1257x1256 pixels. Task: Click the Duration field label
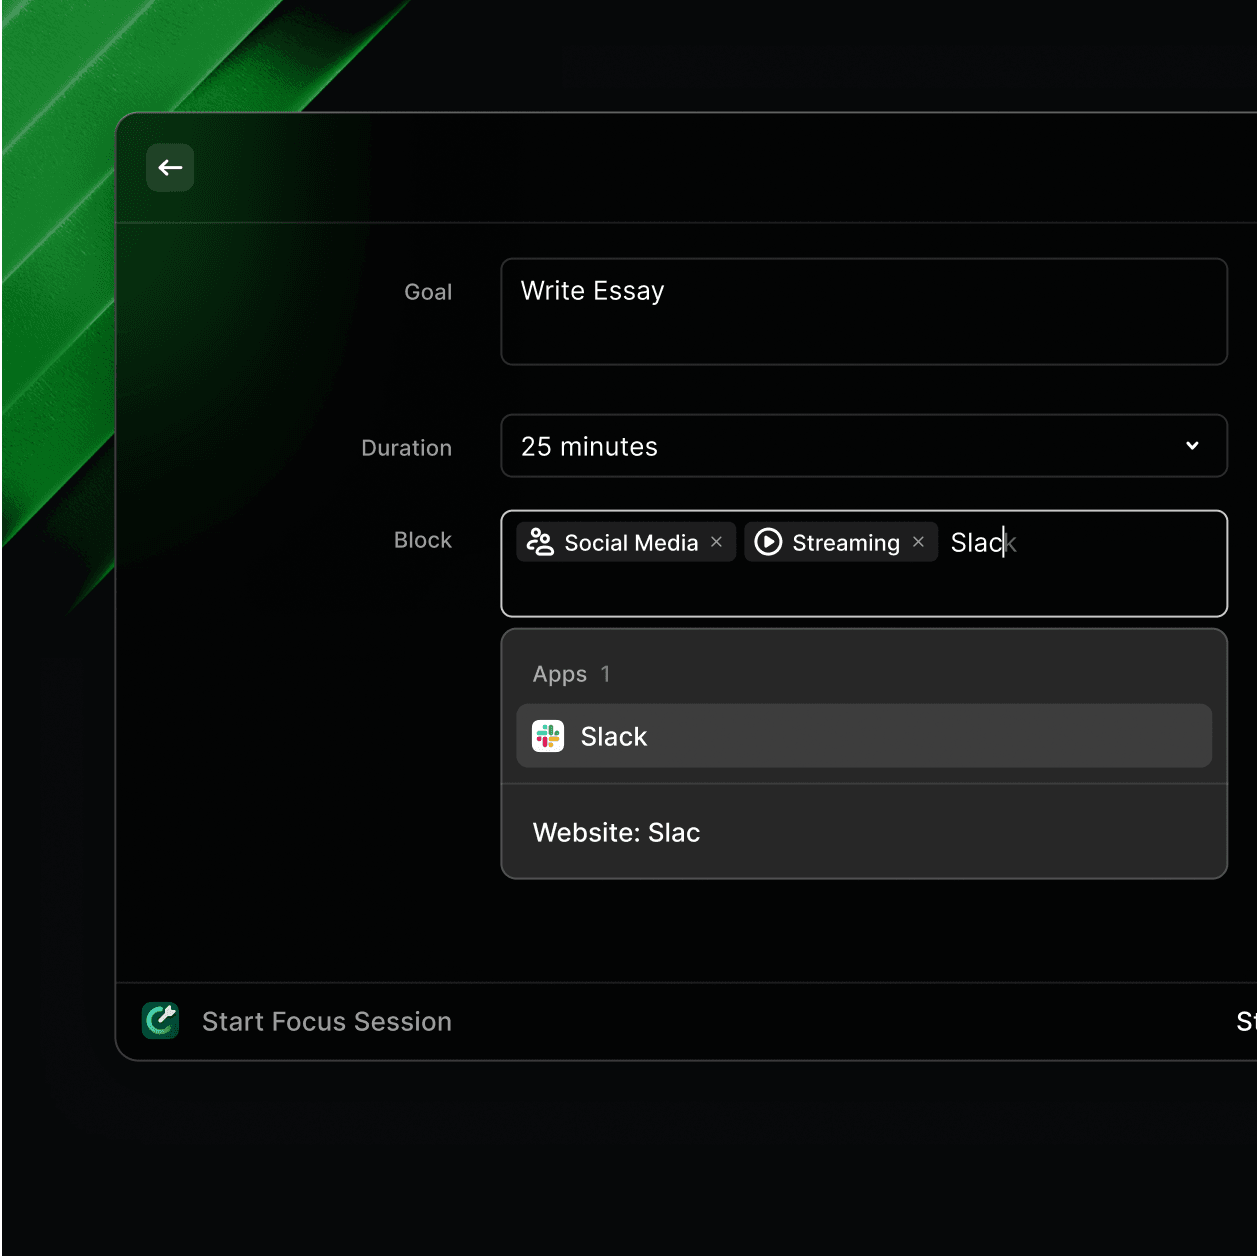[x=406, y=448]
